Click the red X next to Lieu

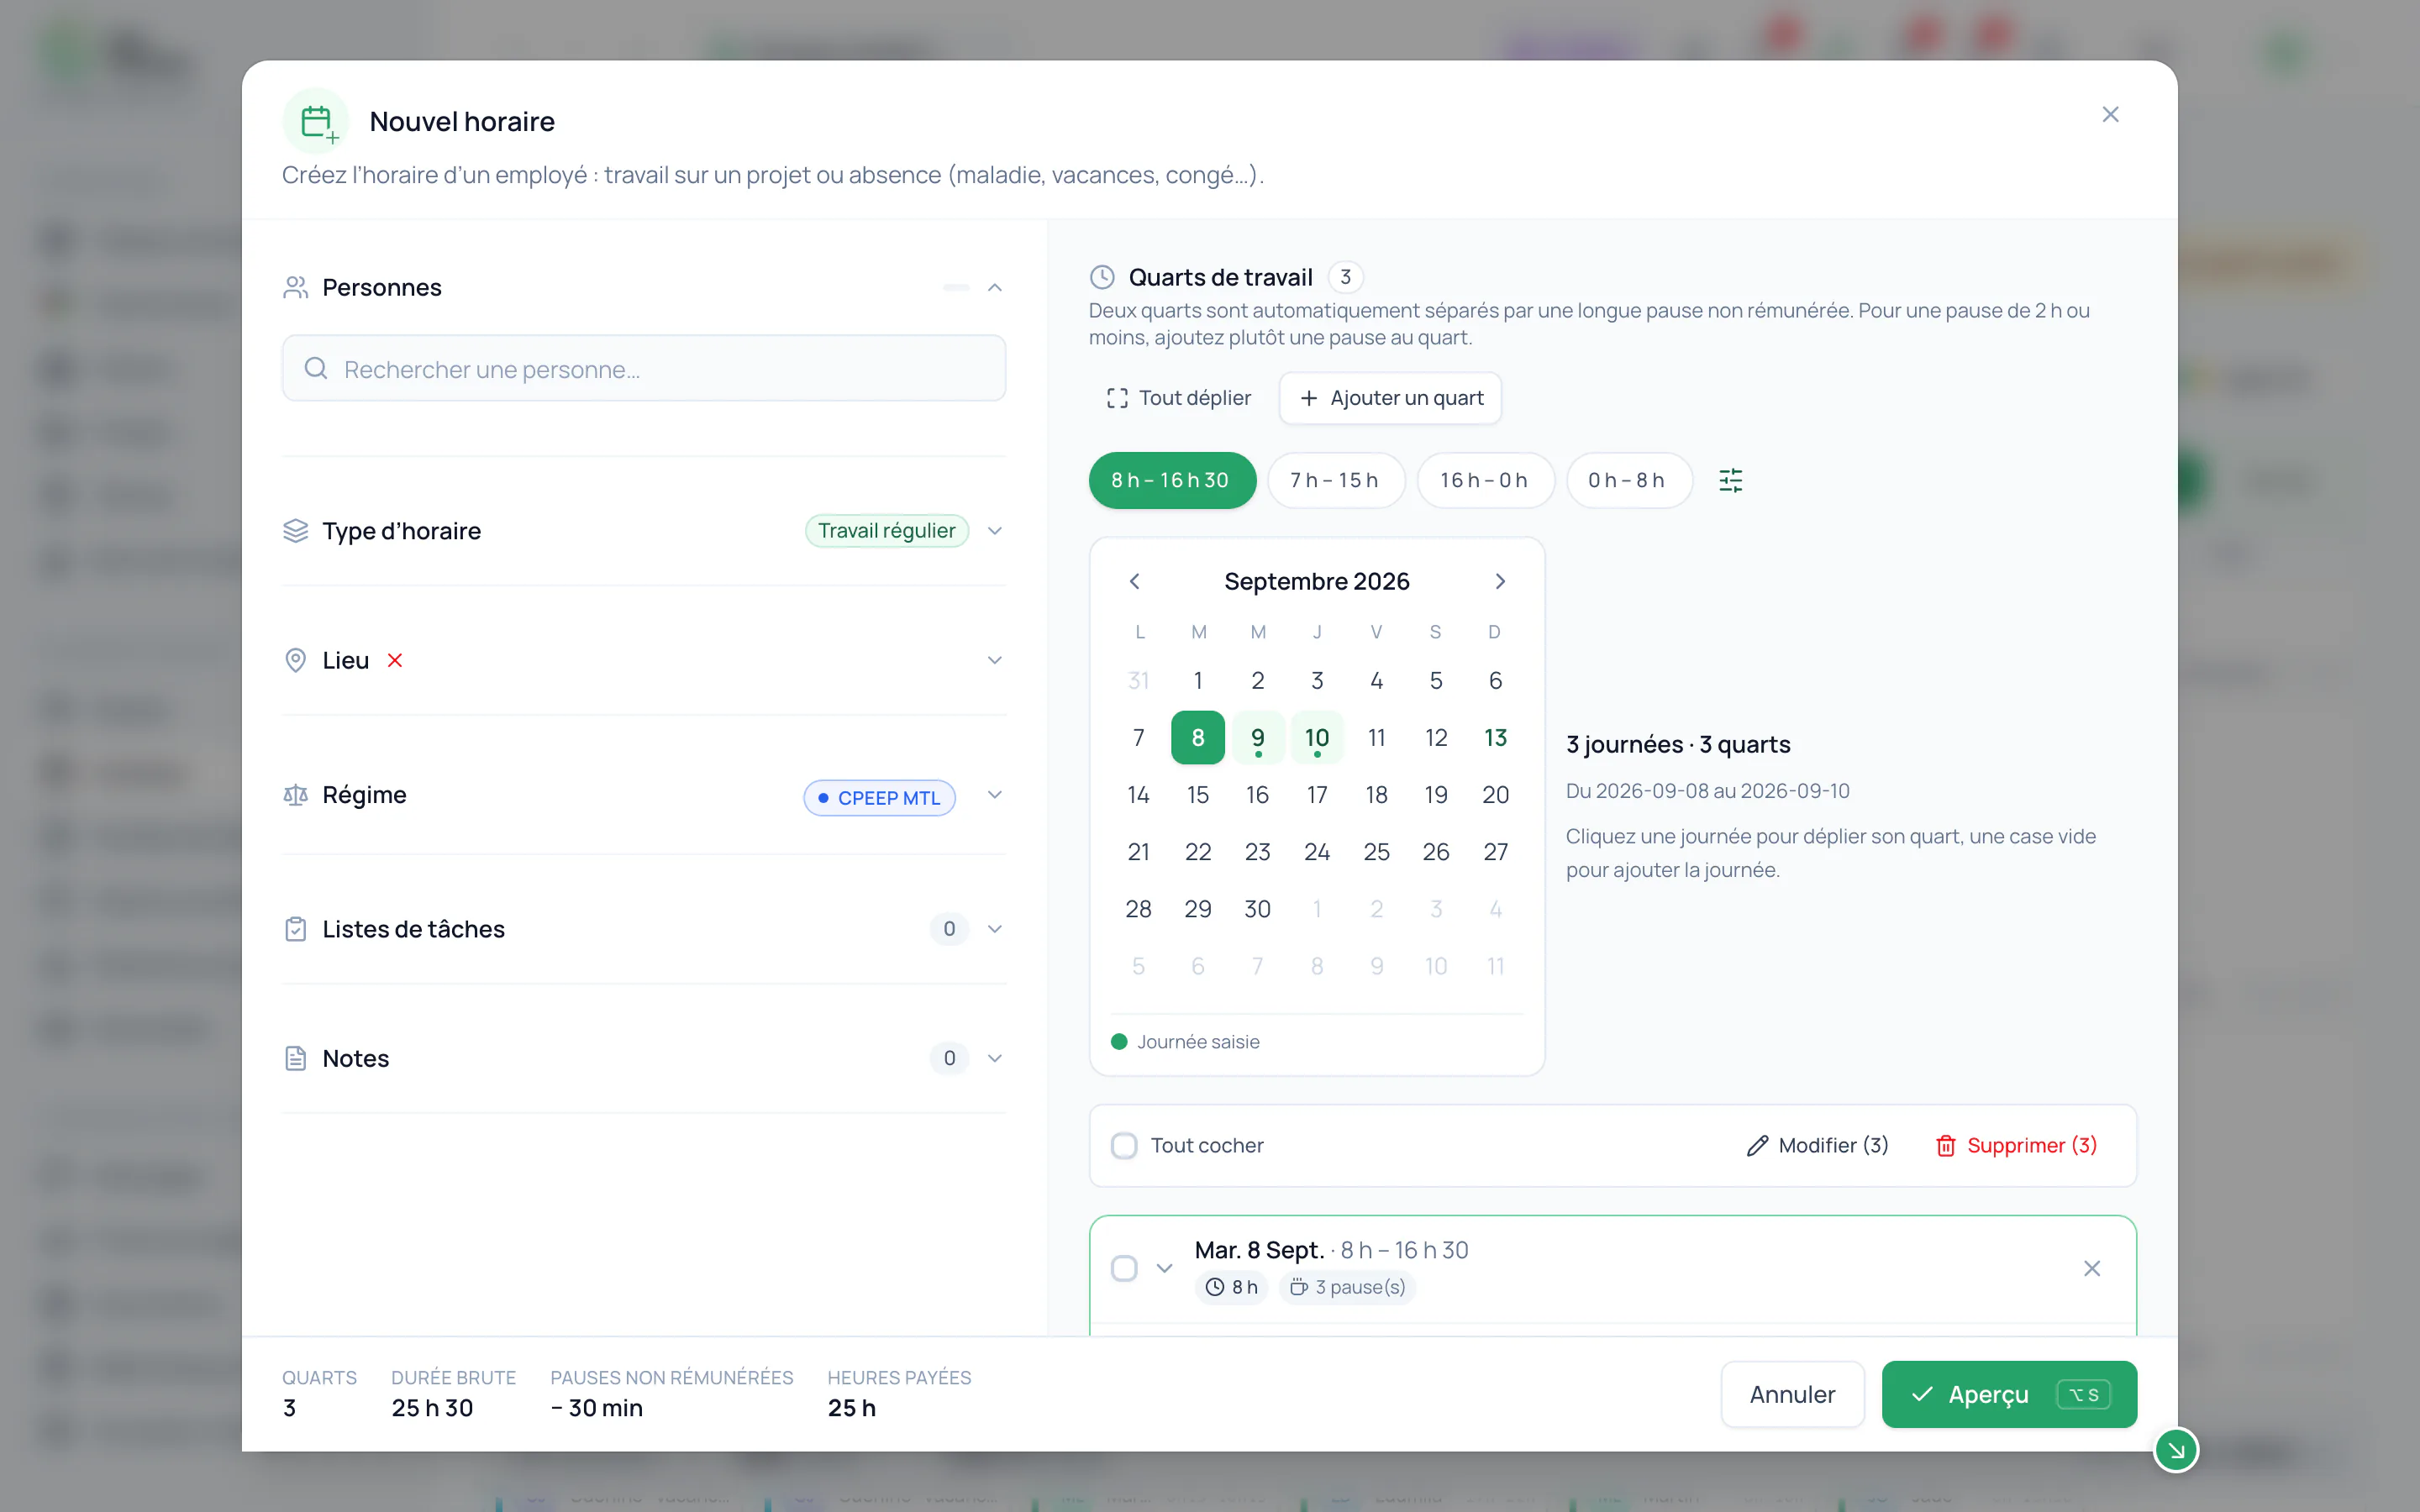[x=395, y=660]
